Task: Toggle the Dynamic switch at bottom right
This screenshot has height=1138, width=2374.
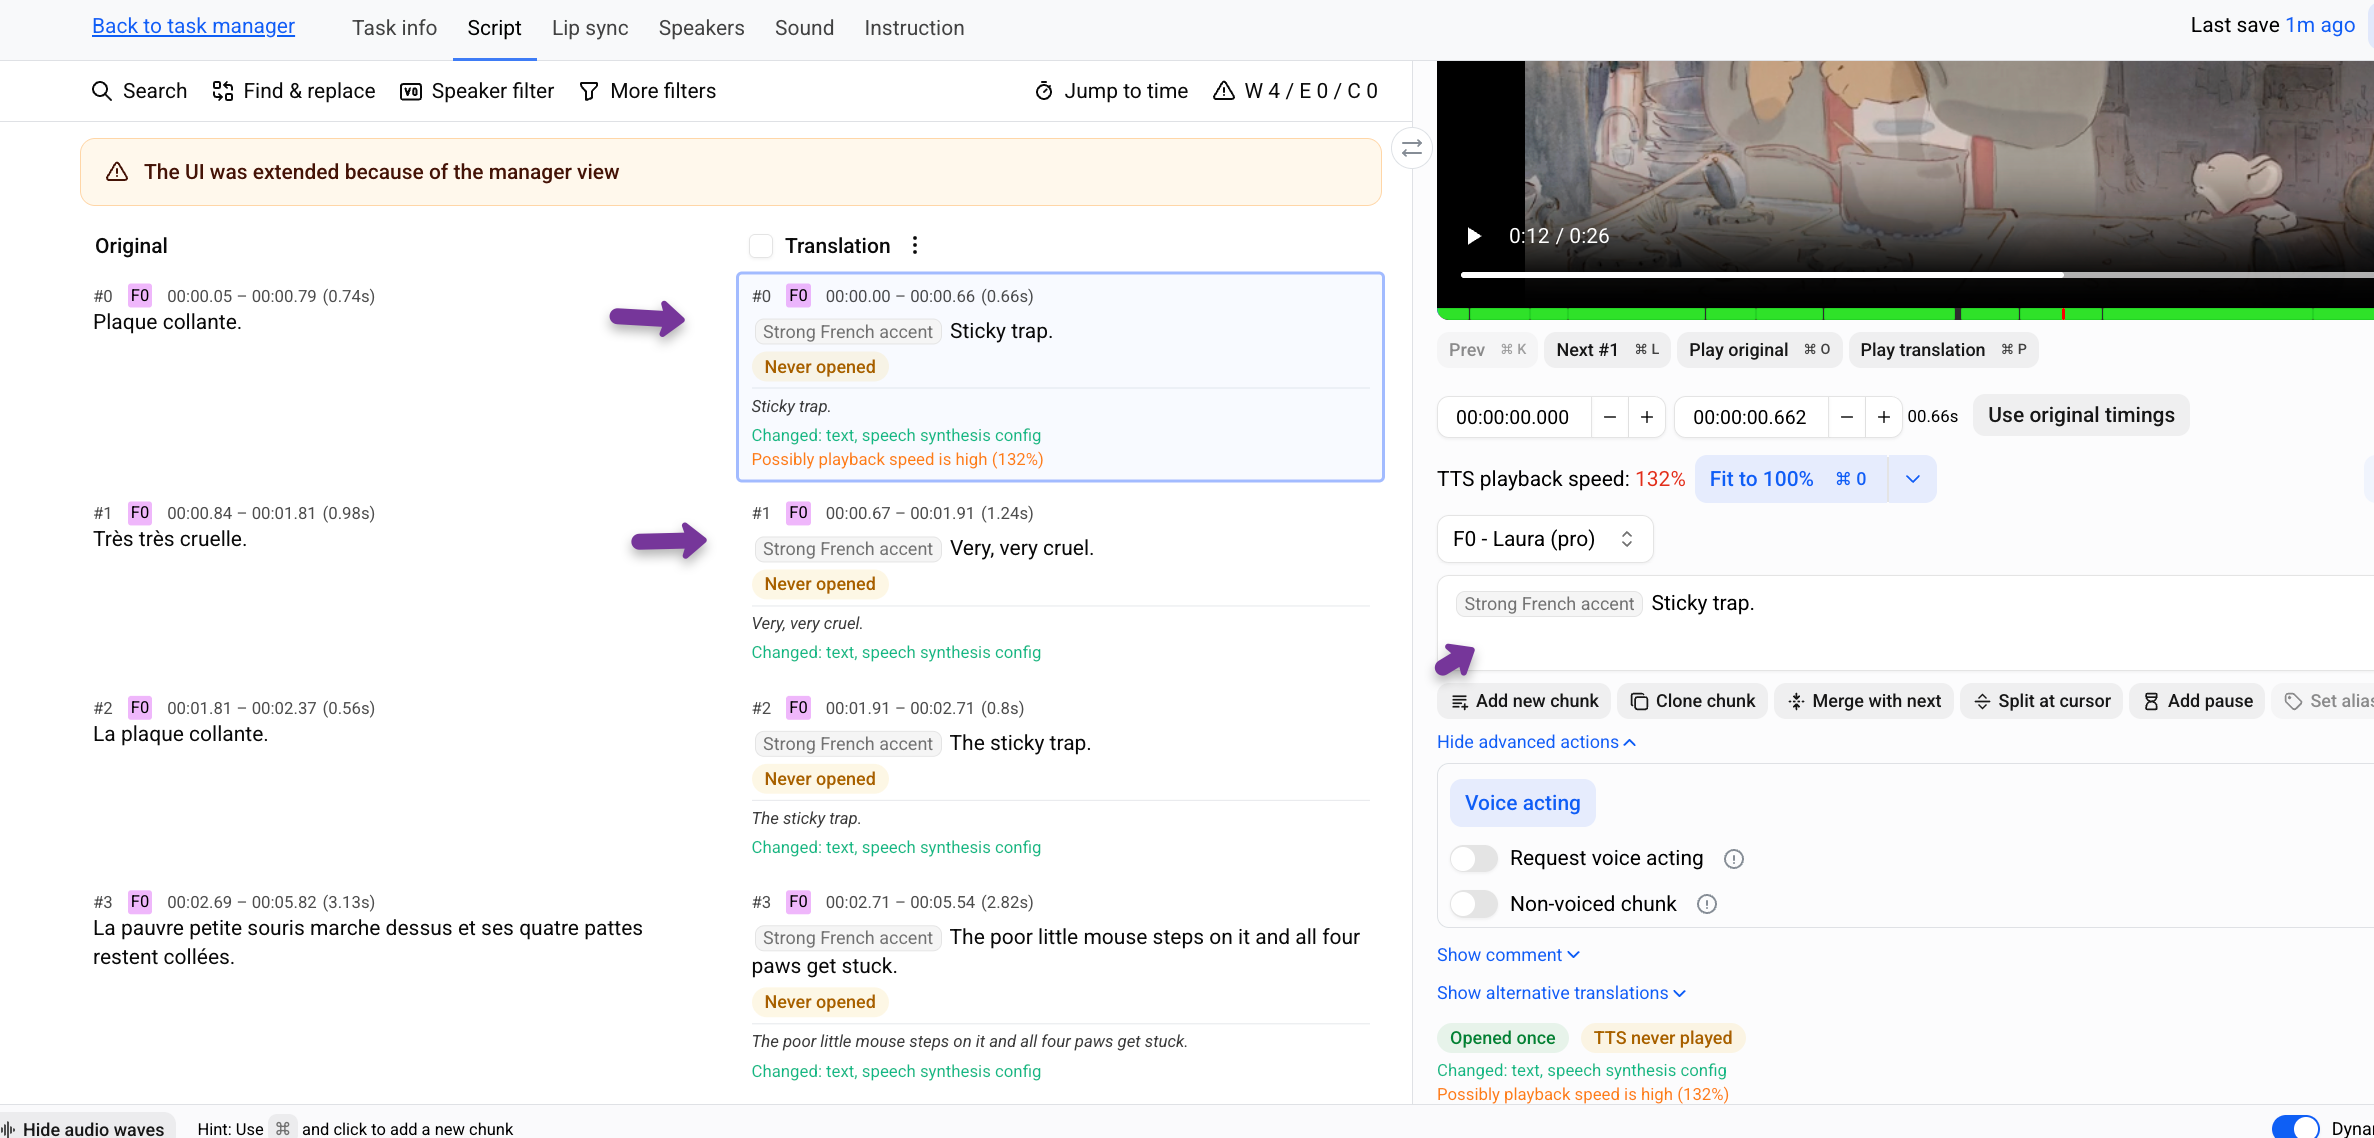Action: click(2295, 1126)
